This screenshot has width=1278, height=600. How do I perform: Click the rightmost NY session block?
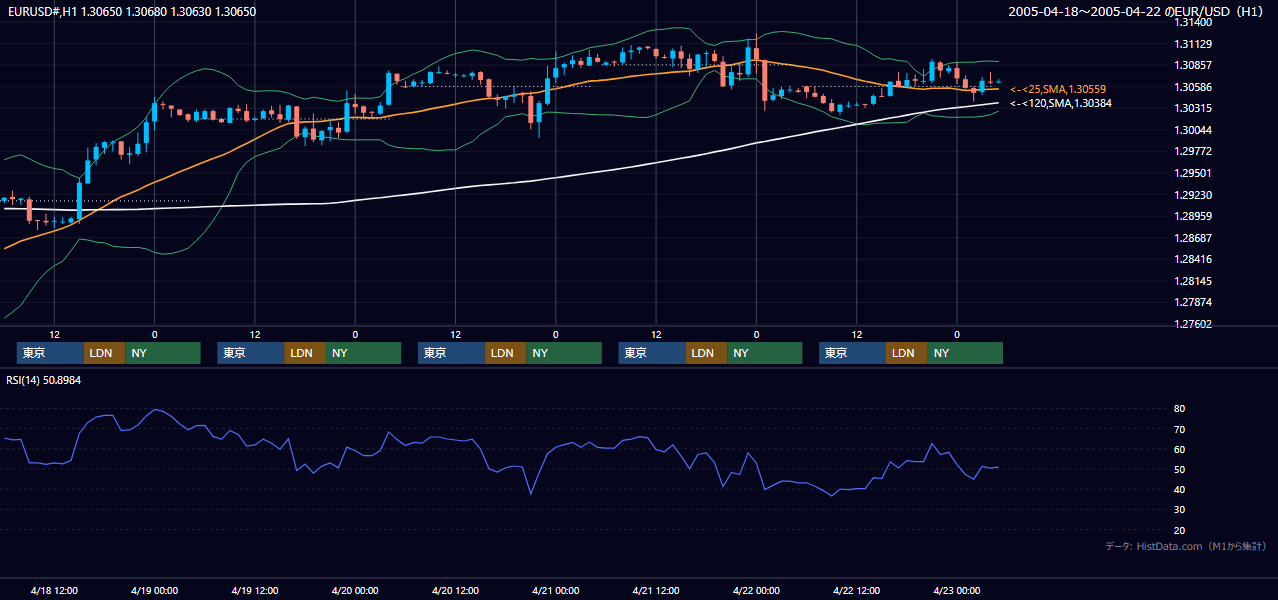click(965, 353)
